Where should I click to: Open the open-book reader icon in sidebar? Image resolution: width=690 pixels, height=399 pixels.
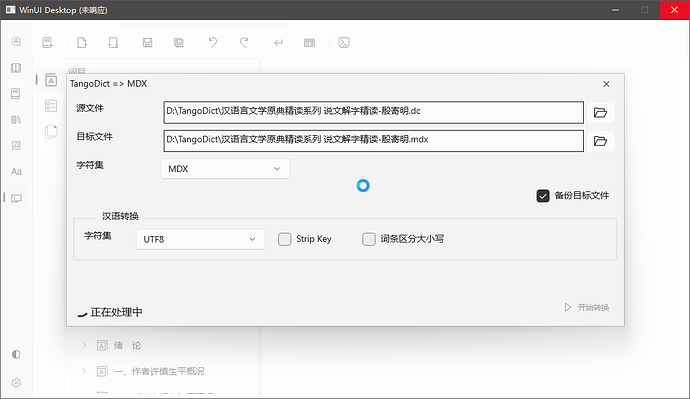click(x=16, y=68)
